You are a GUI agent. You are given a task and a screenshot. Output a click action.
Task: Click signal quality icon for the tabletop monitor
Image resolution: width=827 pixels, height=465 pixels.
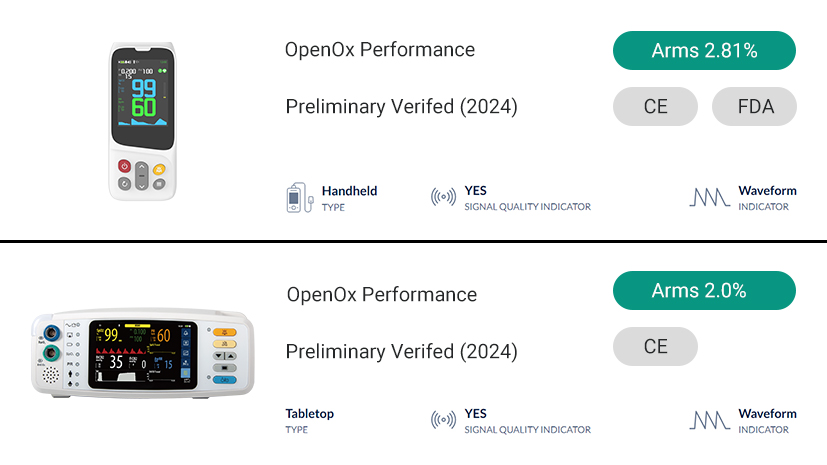443,421
